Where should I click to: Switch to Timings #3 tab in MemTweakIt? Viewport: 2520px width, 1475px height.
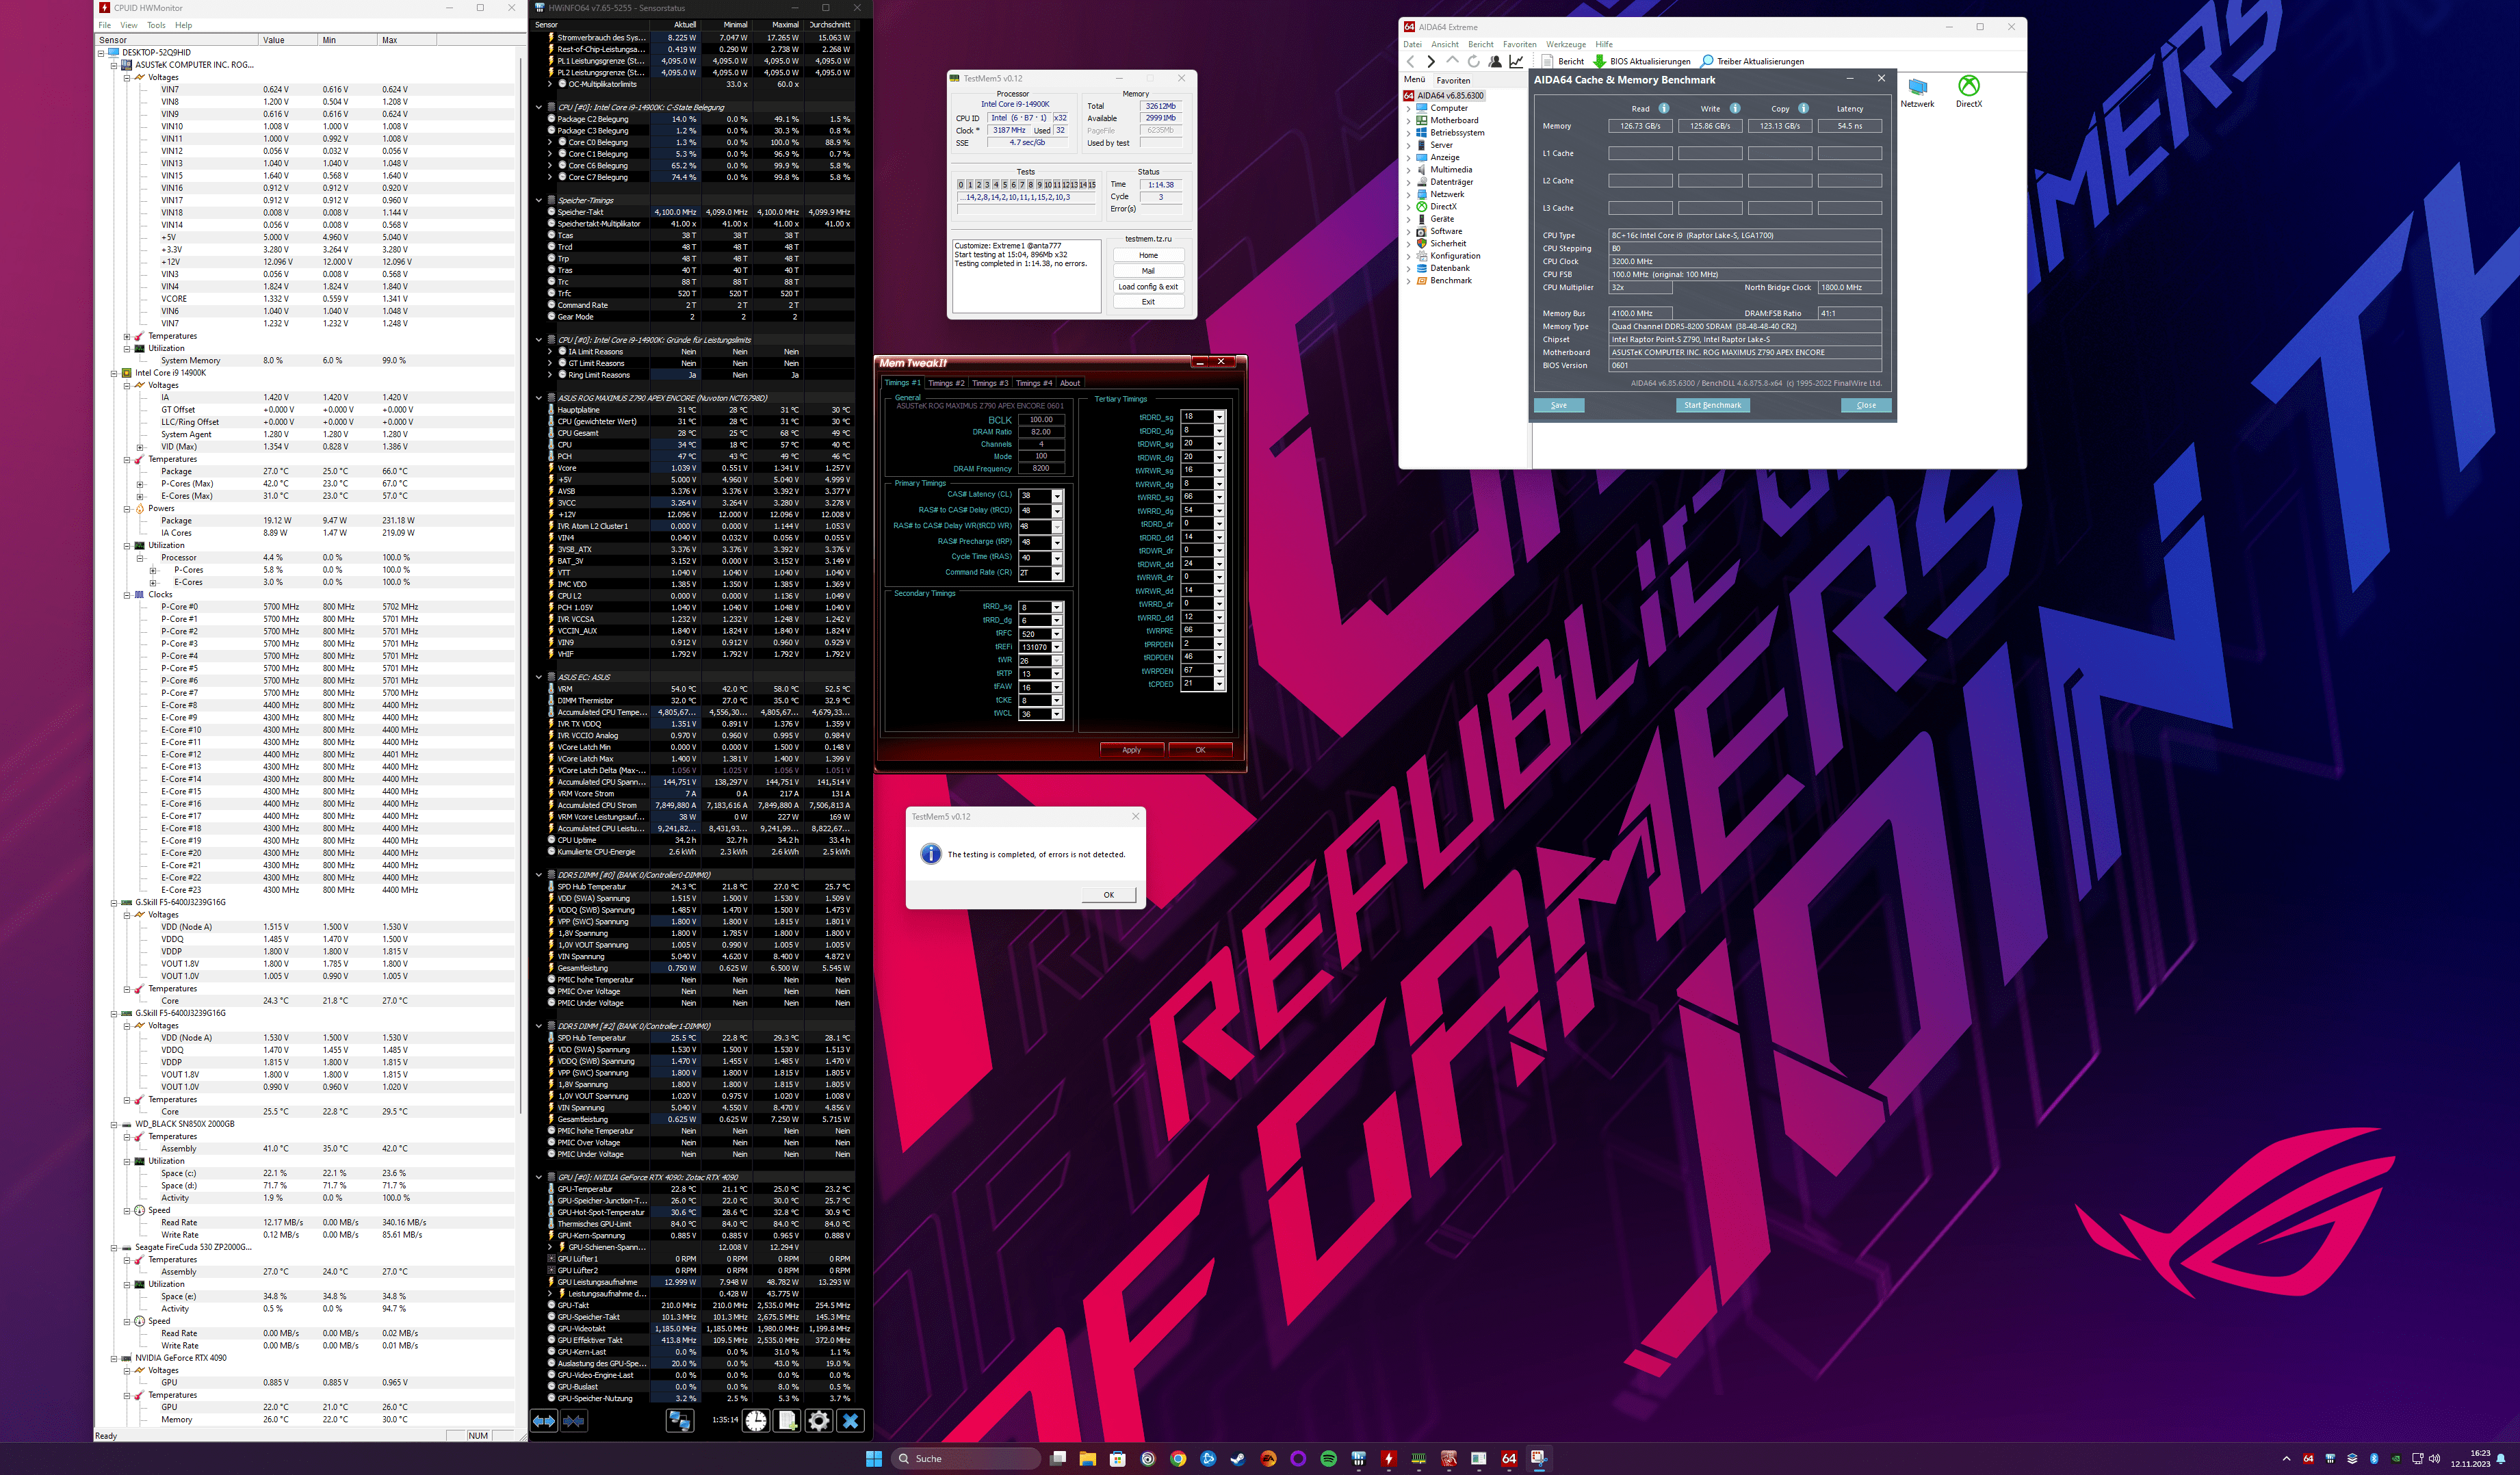pos(990,383)
